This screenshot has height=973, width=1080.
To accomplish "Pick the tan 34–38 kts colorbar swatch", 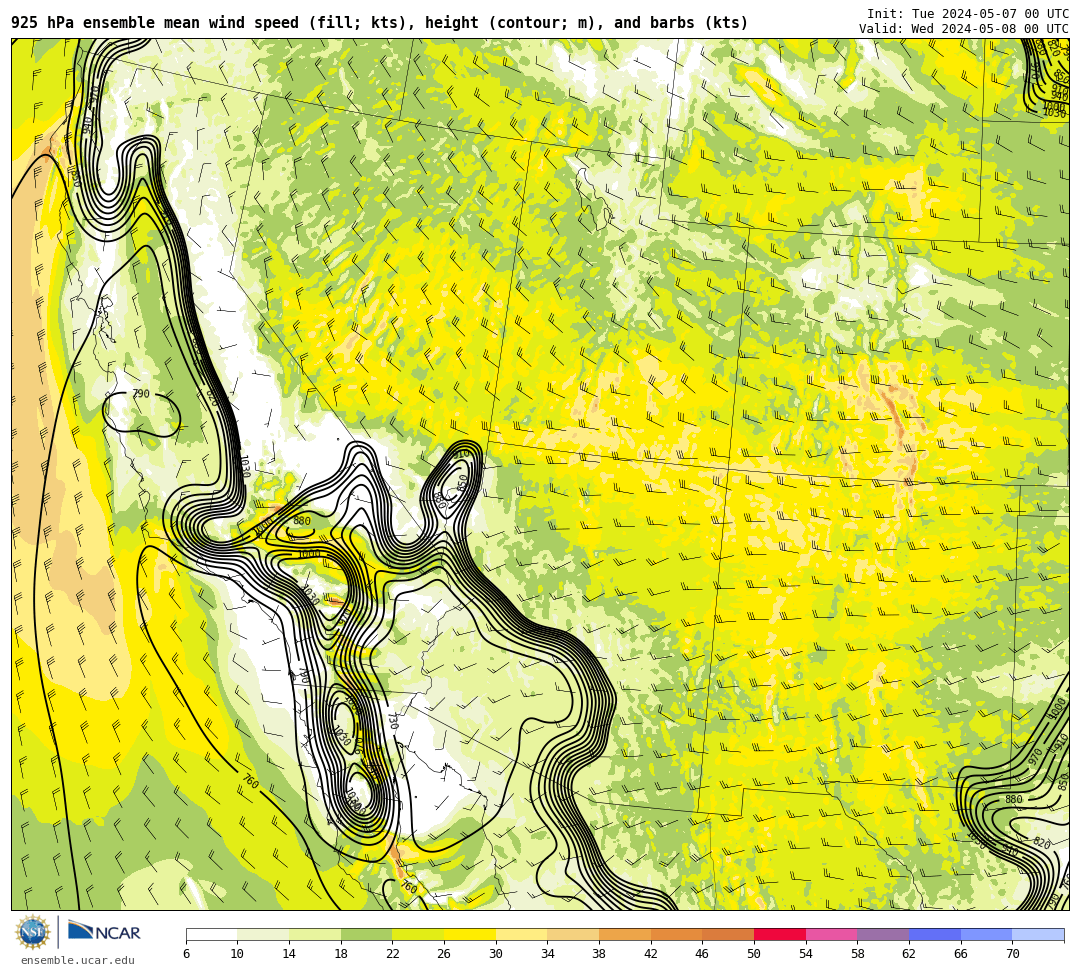I will (x=573, y=934).
